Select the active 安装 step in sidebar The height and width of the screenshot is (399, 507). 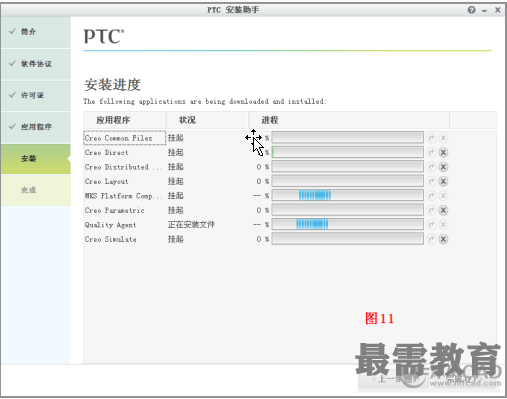pyautogui.click(x=36, y=159)
